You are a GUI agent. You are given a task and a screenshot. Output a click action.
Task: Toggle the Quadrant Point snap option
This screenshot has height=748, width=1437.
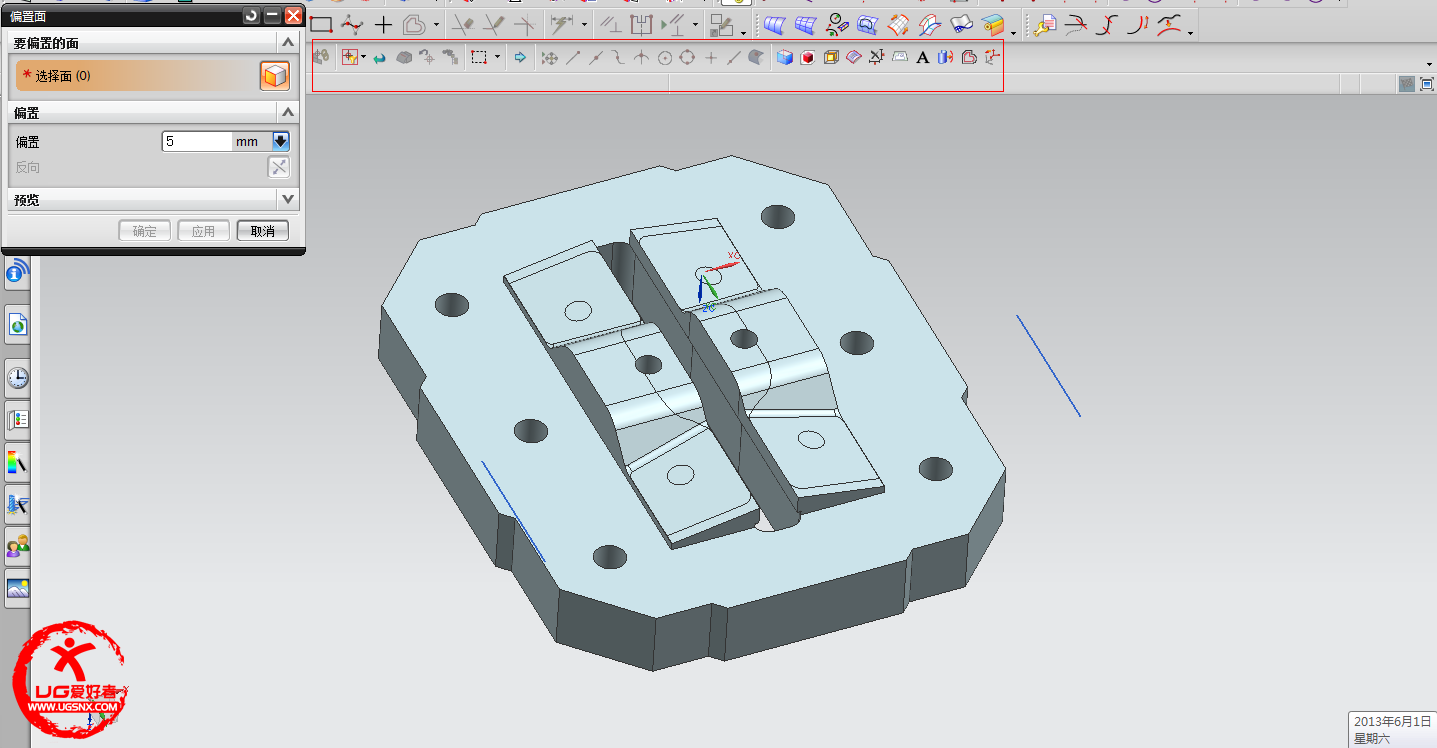tap(687, 58)
